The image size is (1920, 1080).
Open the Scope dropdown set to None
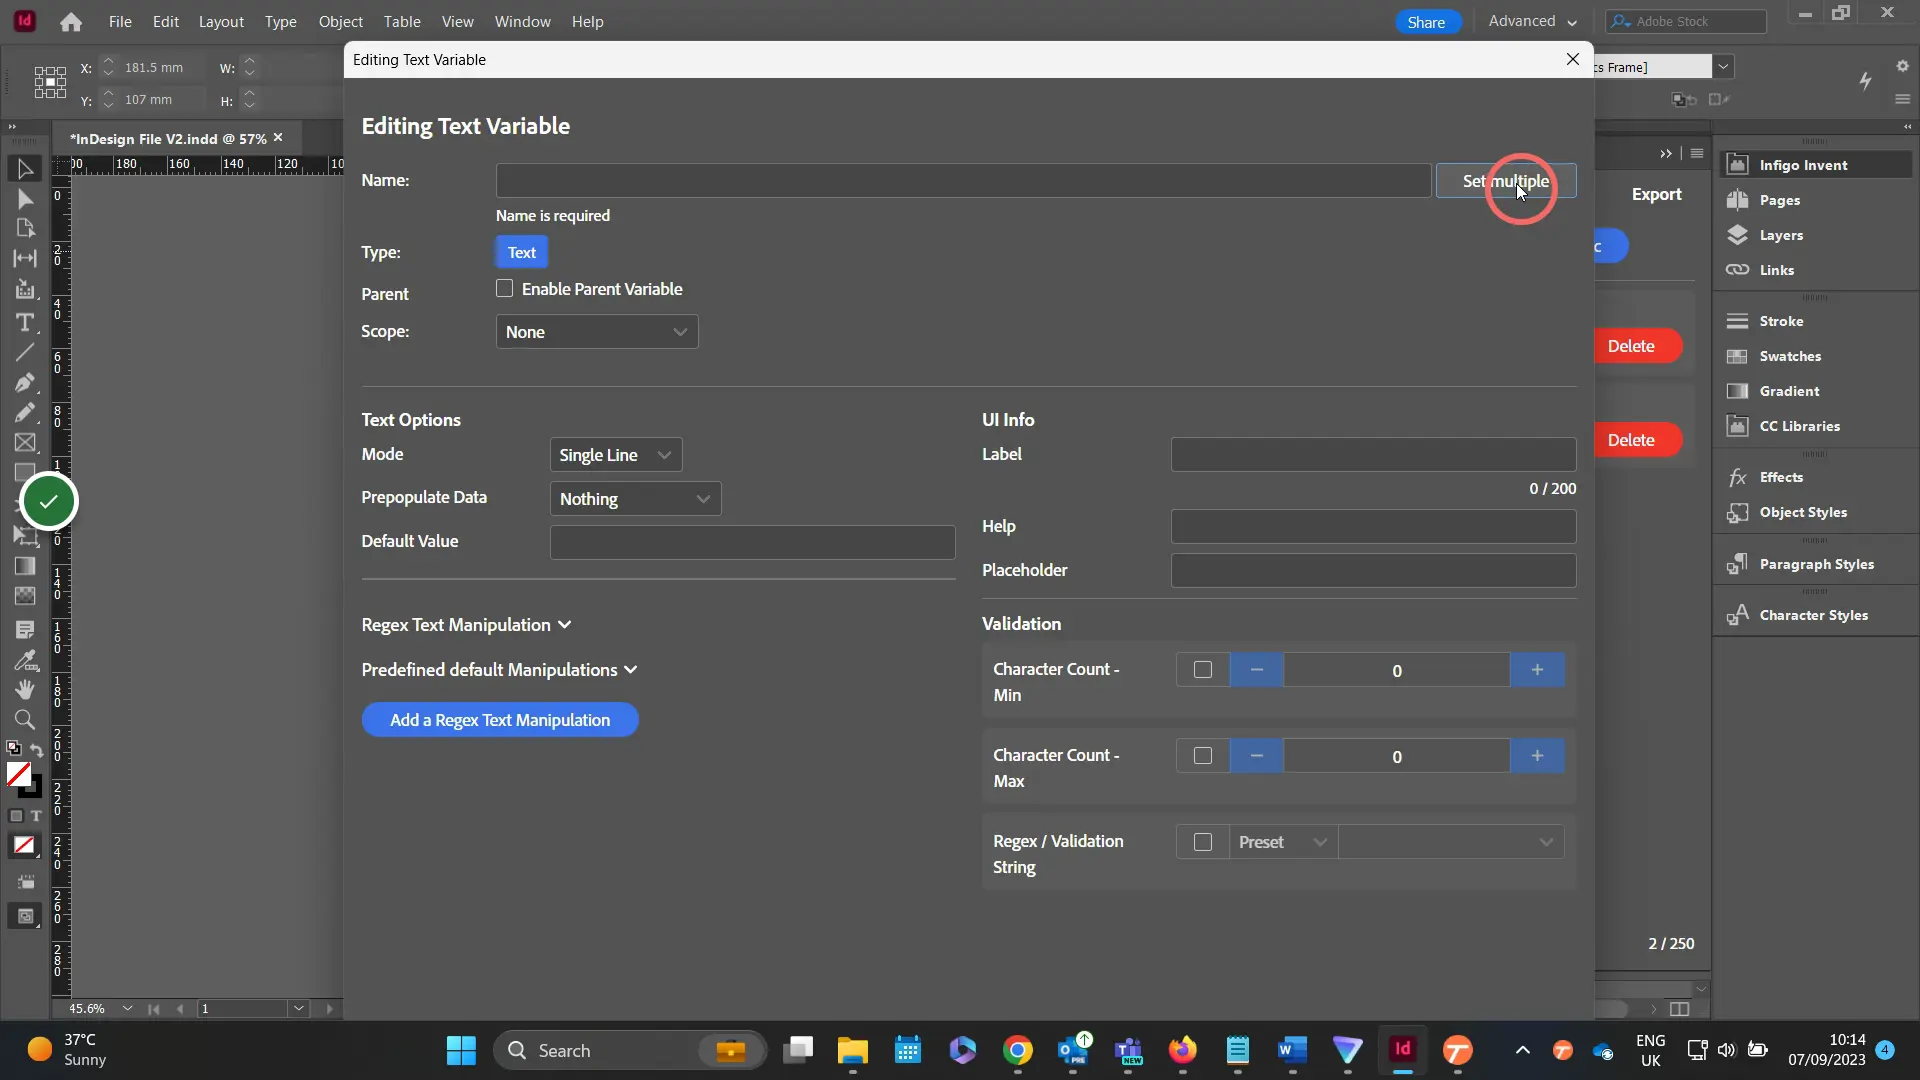coord(597,332)
